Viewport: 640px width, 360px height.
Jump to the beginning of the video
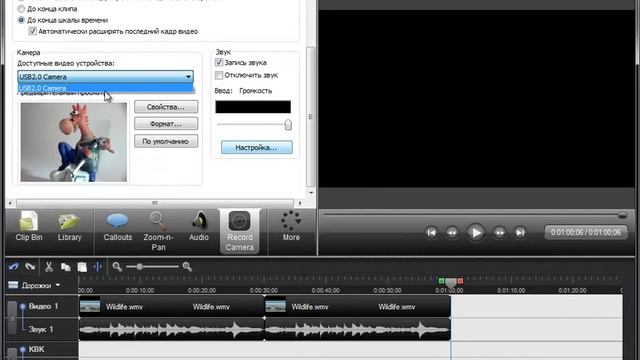(431, 233)
